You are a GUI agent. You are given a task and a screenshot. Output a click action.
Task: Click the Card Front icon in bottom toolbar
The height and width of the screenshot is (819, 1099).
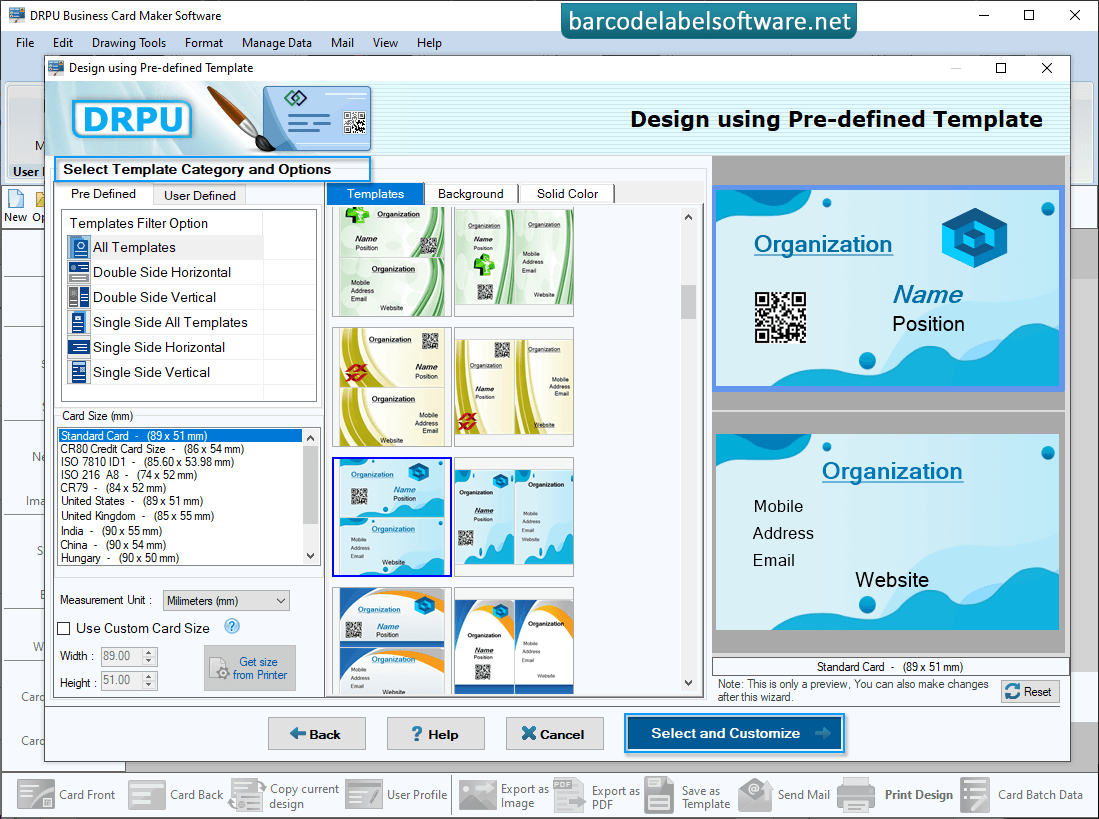tap(36, 795)
